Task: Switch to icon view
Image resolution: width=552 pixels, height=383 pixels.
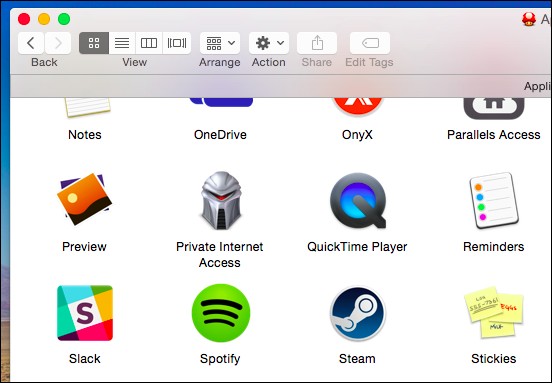Action: click(x=94, y=43)
